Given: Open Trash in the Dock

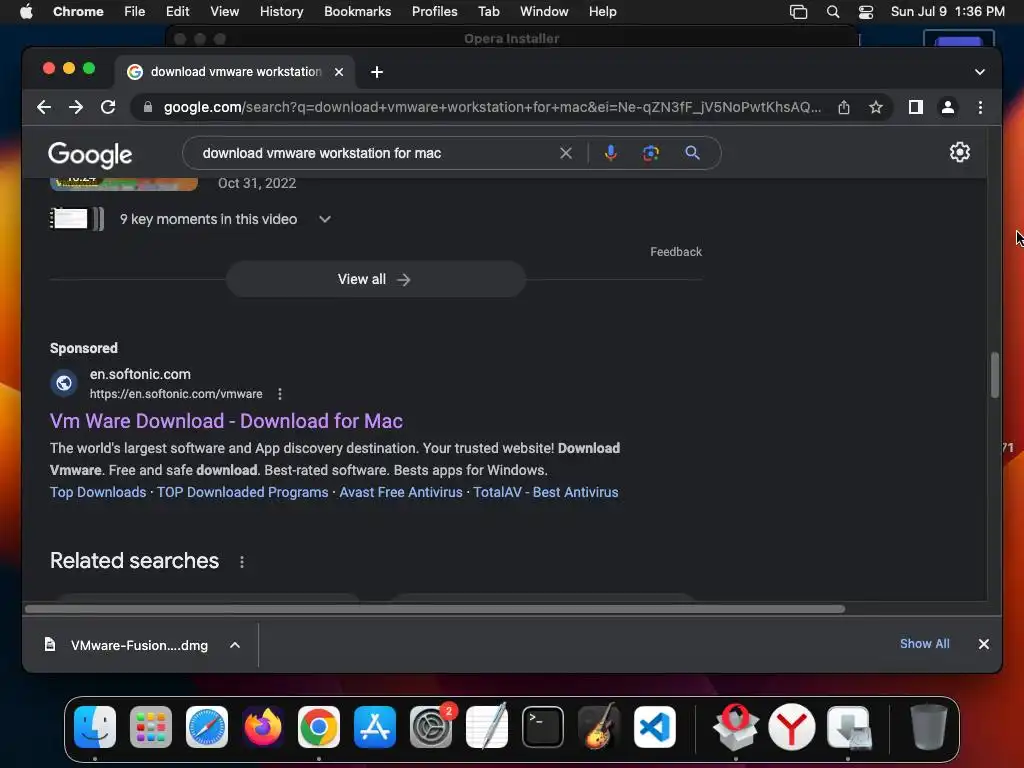Looking at the screenshot, I should (928, 727).
